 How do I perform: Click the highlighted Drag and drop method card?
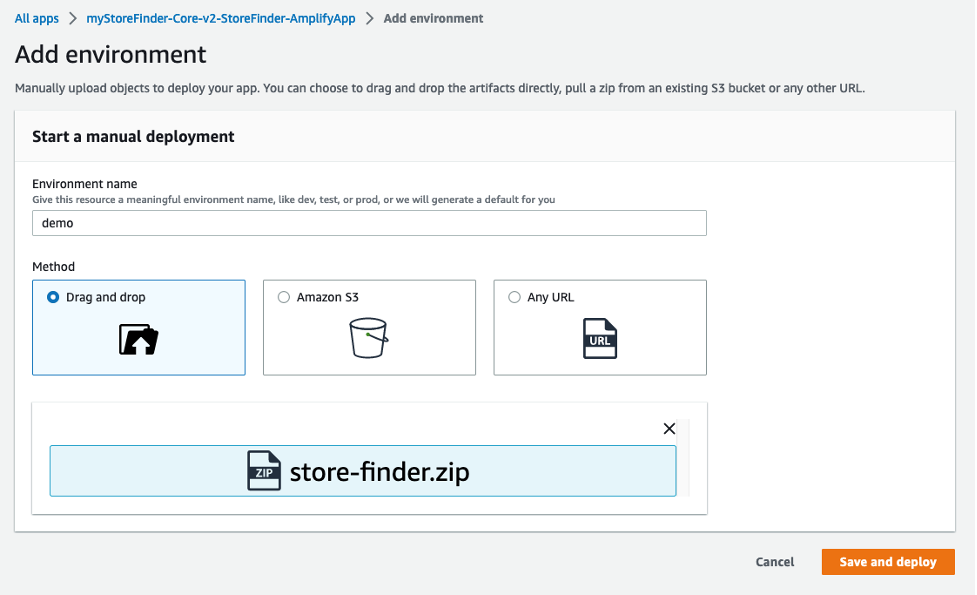point(138,327)
